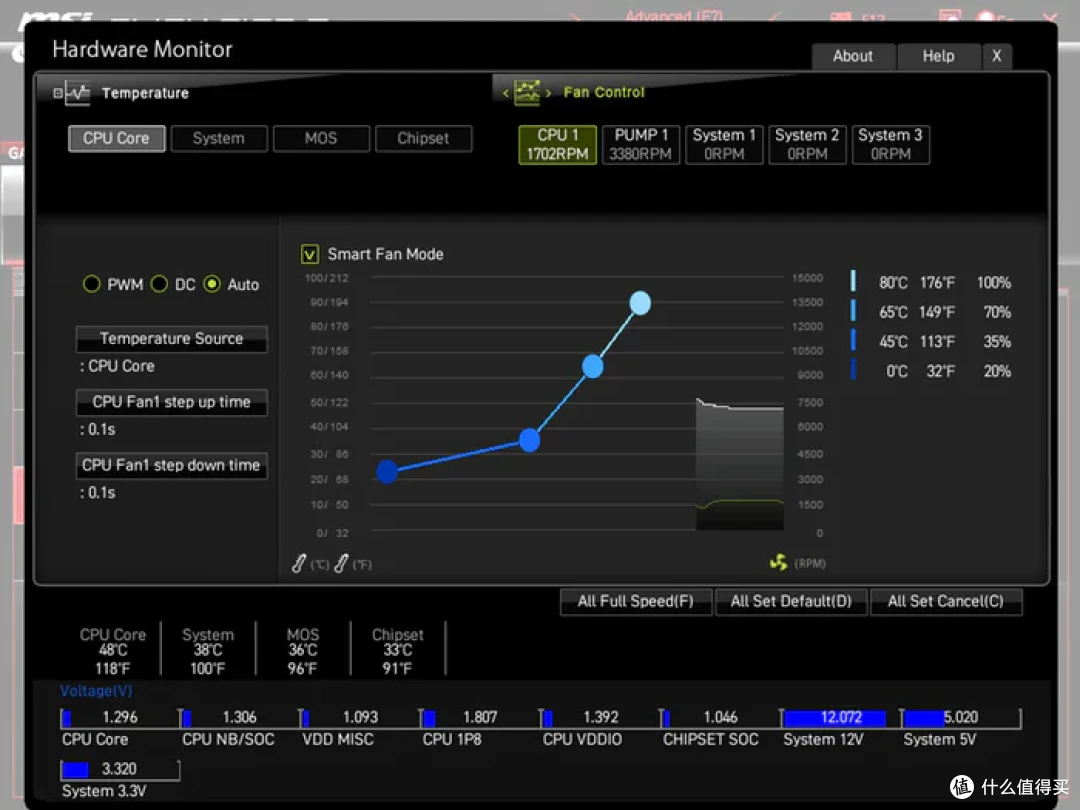Viewport: 1080px width, 810px height.
Task: Open CPU Fan1 step up time setting
Action: tap(172, 402)
